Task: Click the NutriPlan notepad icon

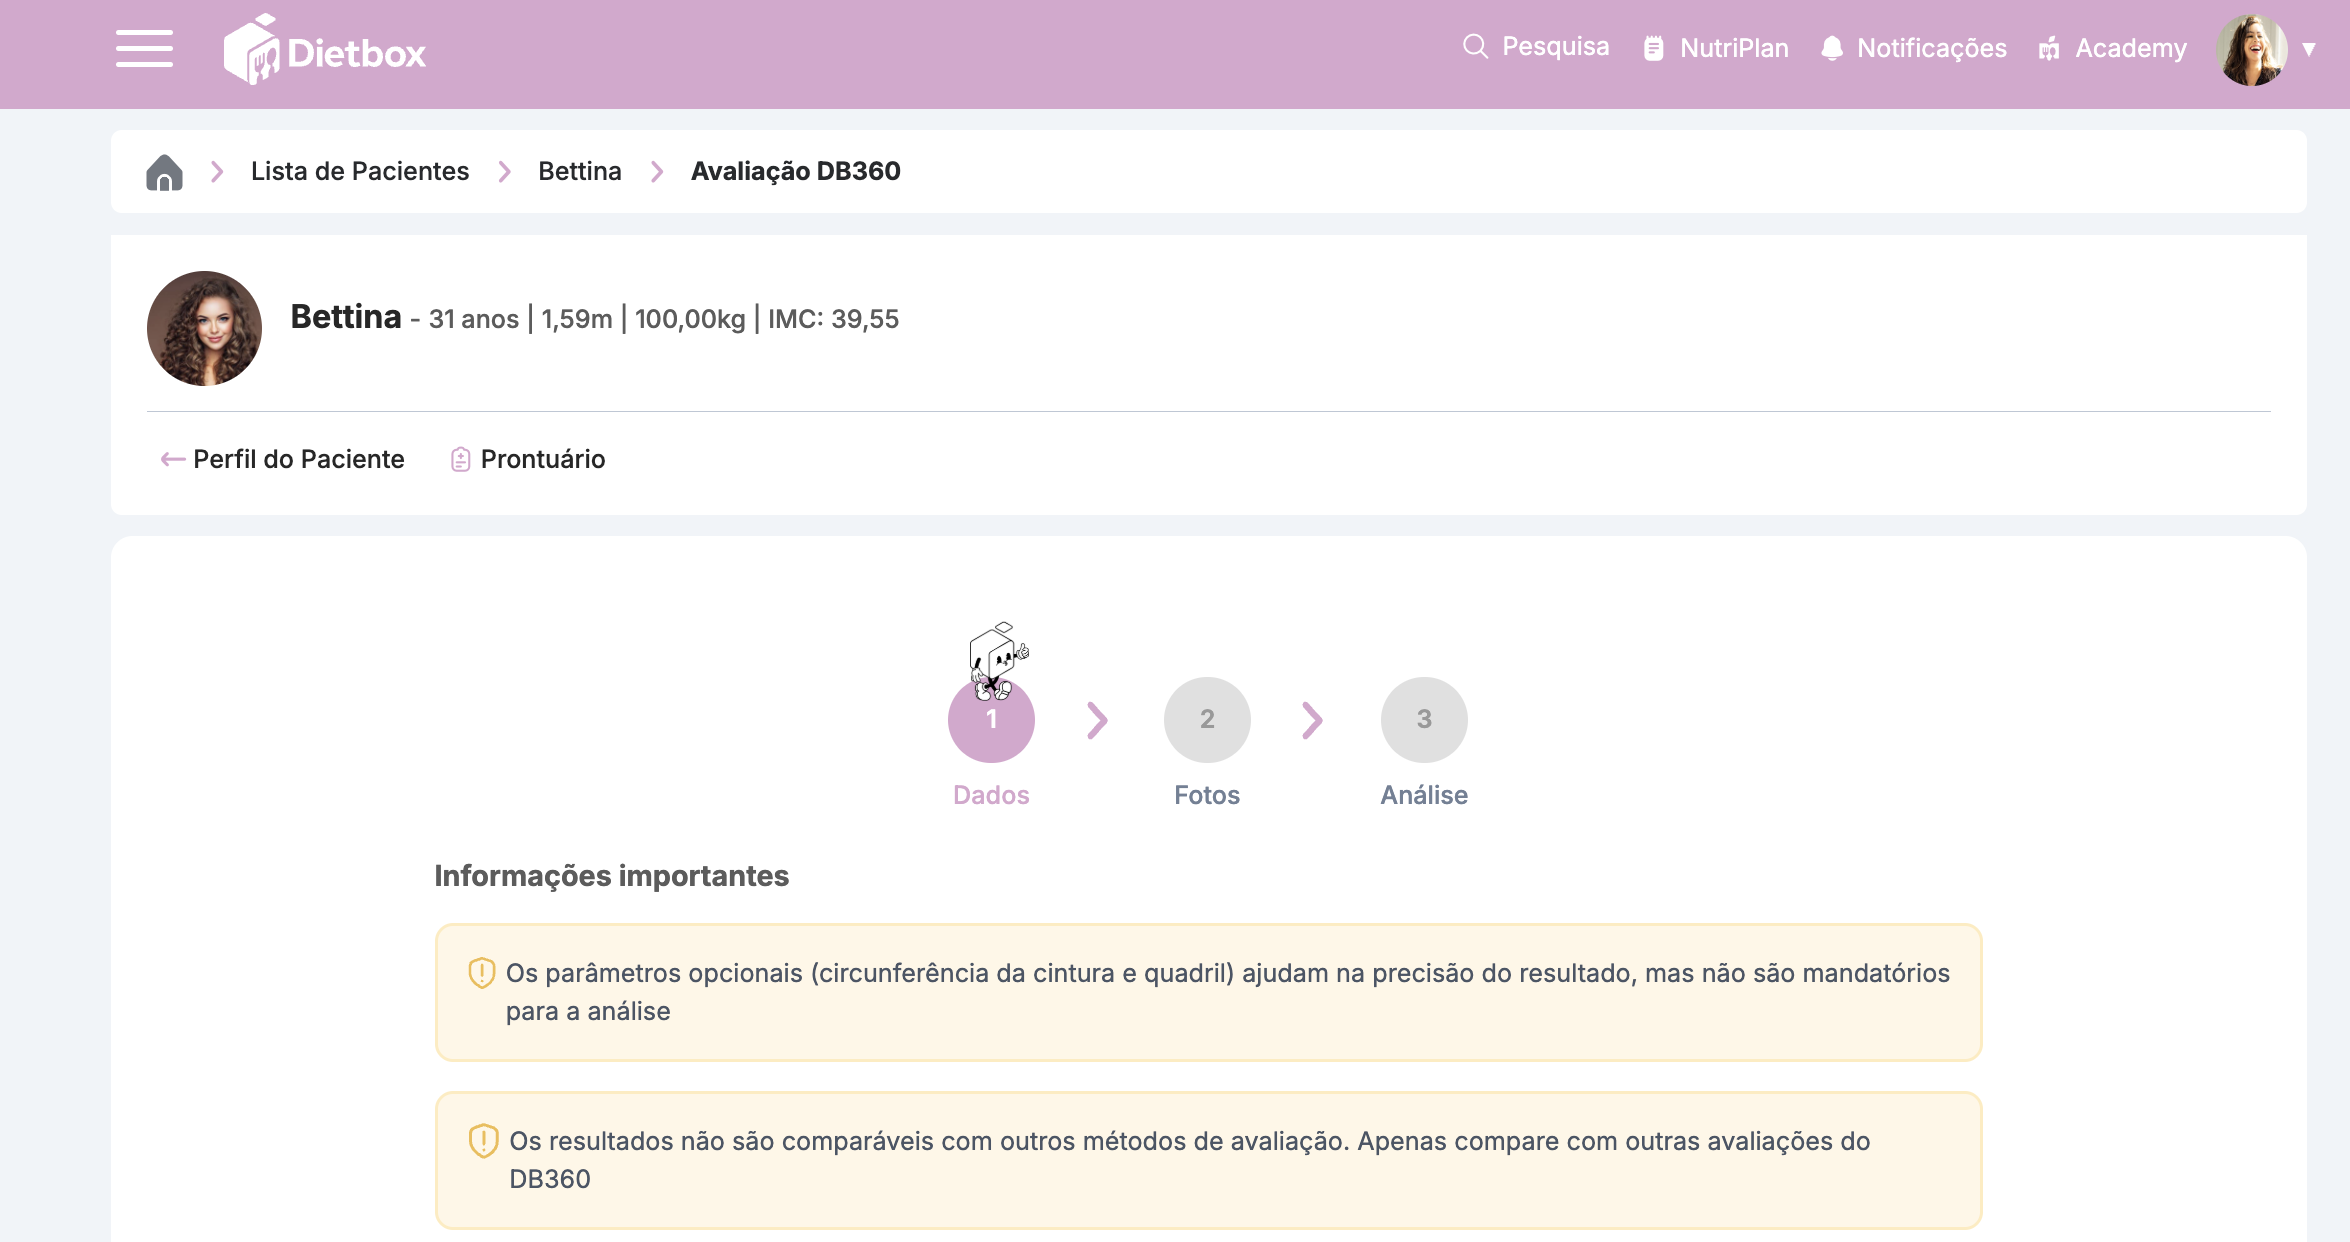Action: click(x=1654, y=48)
